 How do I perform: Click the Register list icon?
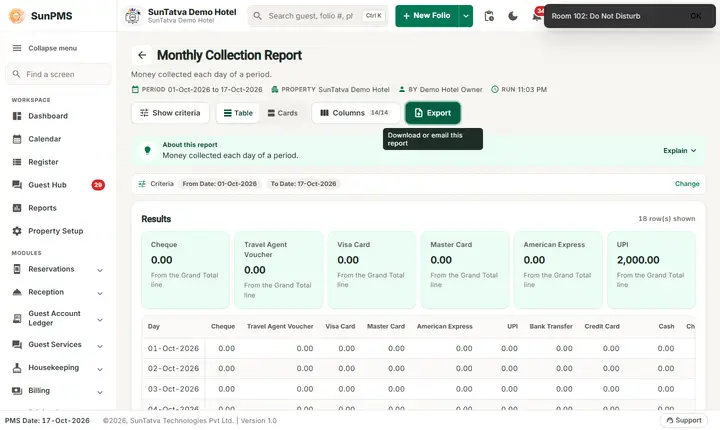coord(17,162)
